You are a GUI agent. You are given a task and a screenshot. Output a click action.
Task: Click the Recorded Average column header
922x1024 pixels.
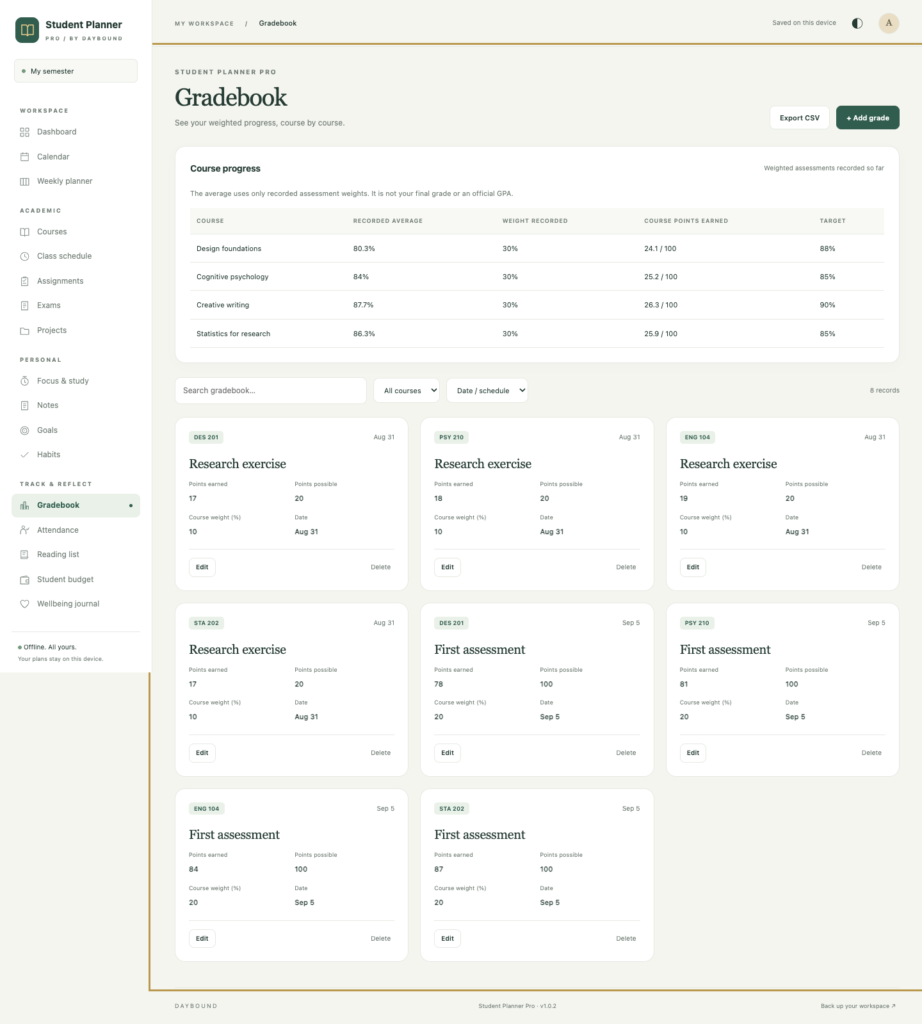pos(388,221)
